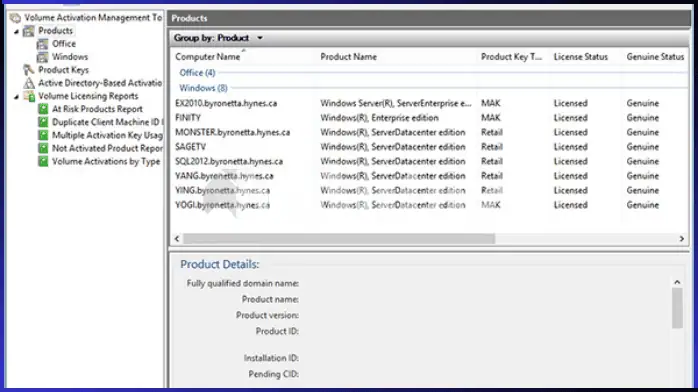Click the horizontal scrollbar left arrow
This screenshot has width=698, height=392.
[x=177, y=239]
